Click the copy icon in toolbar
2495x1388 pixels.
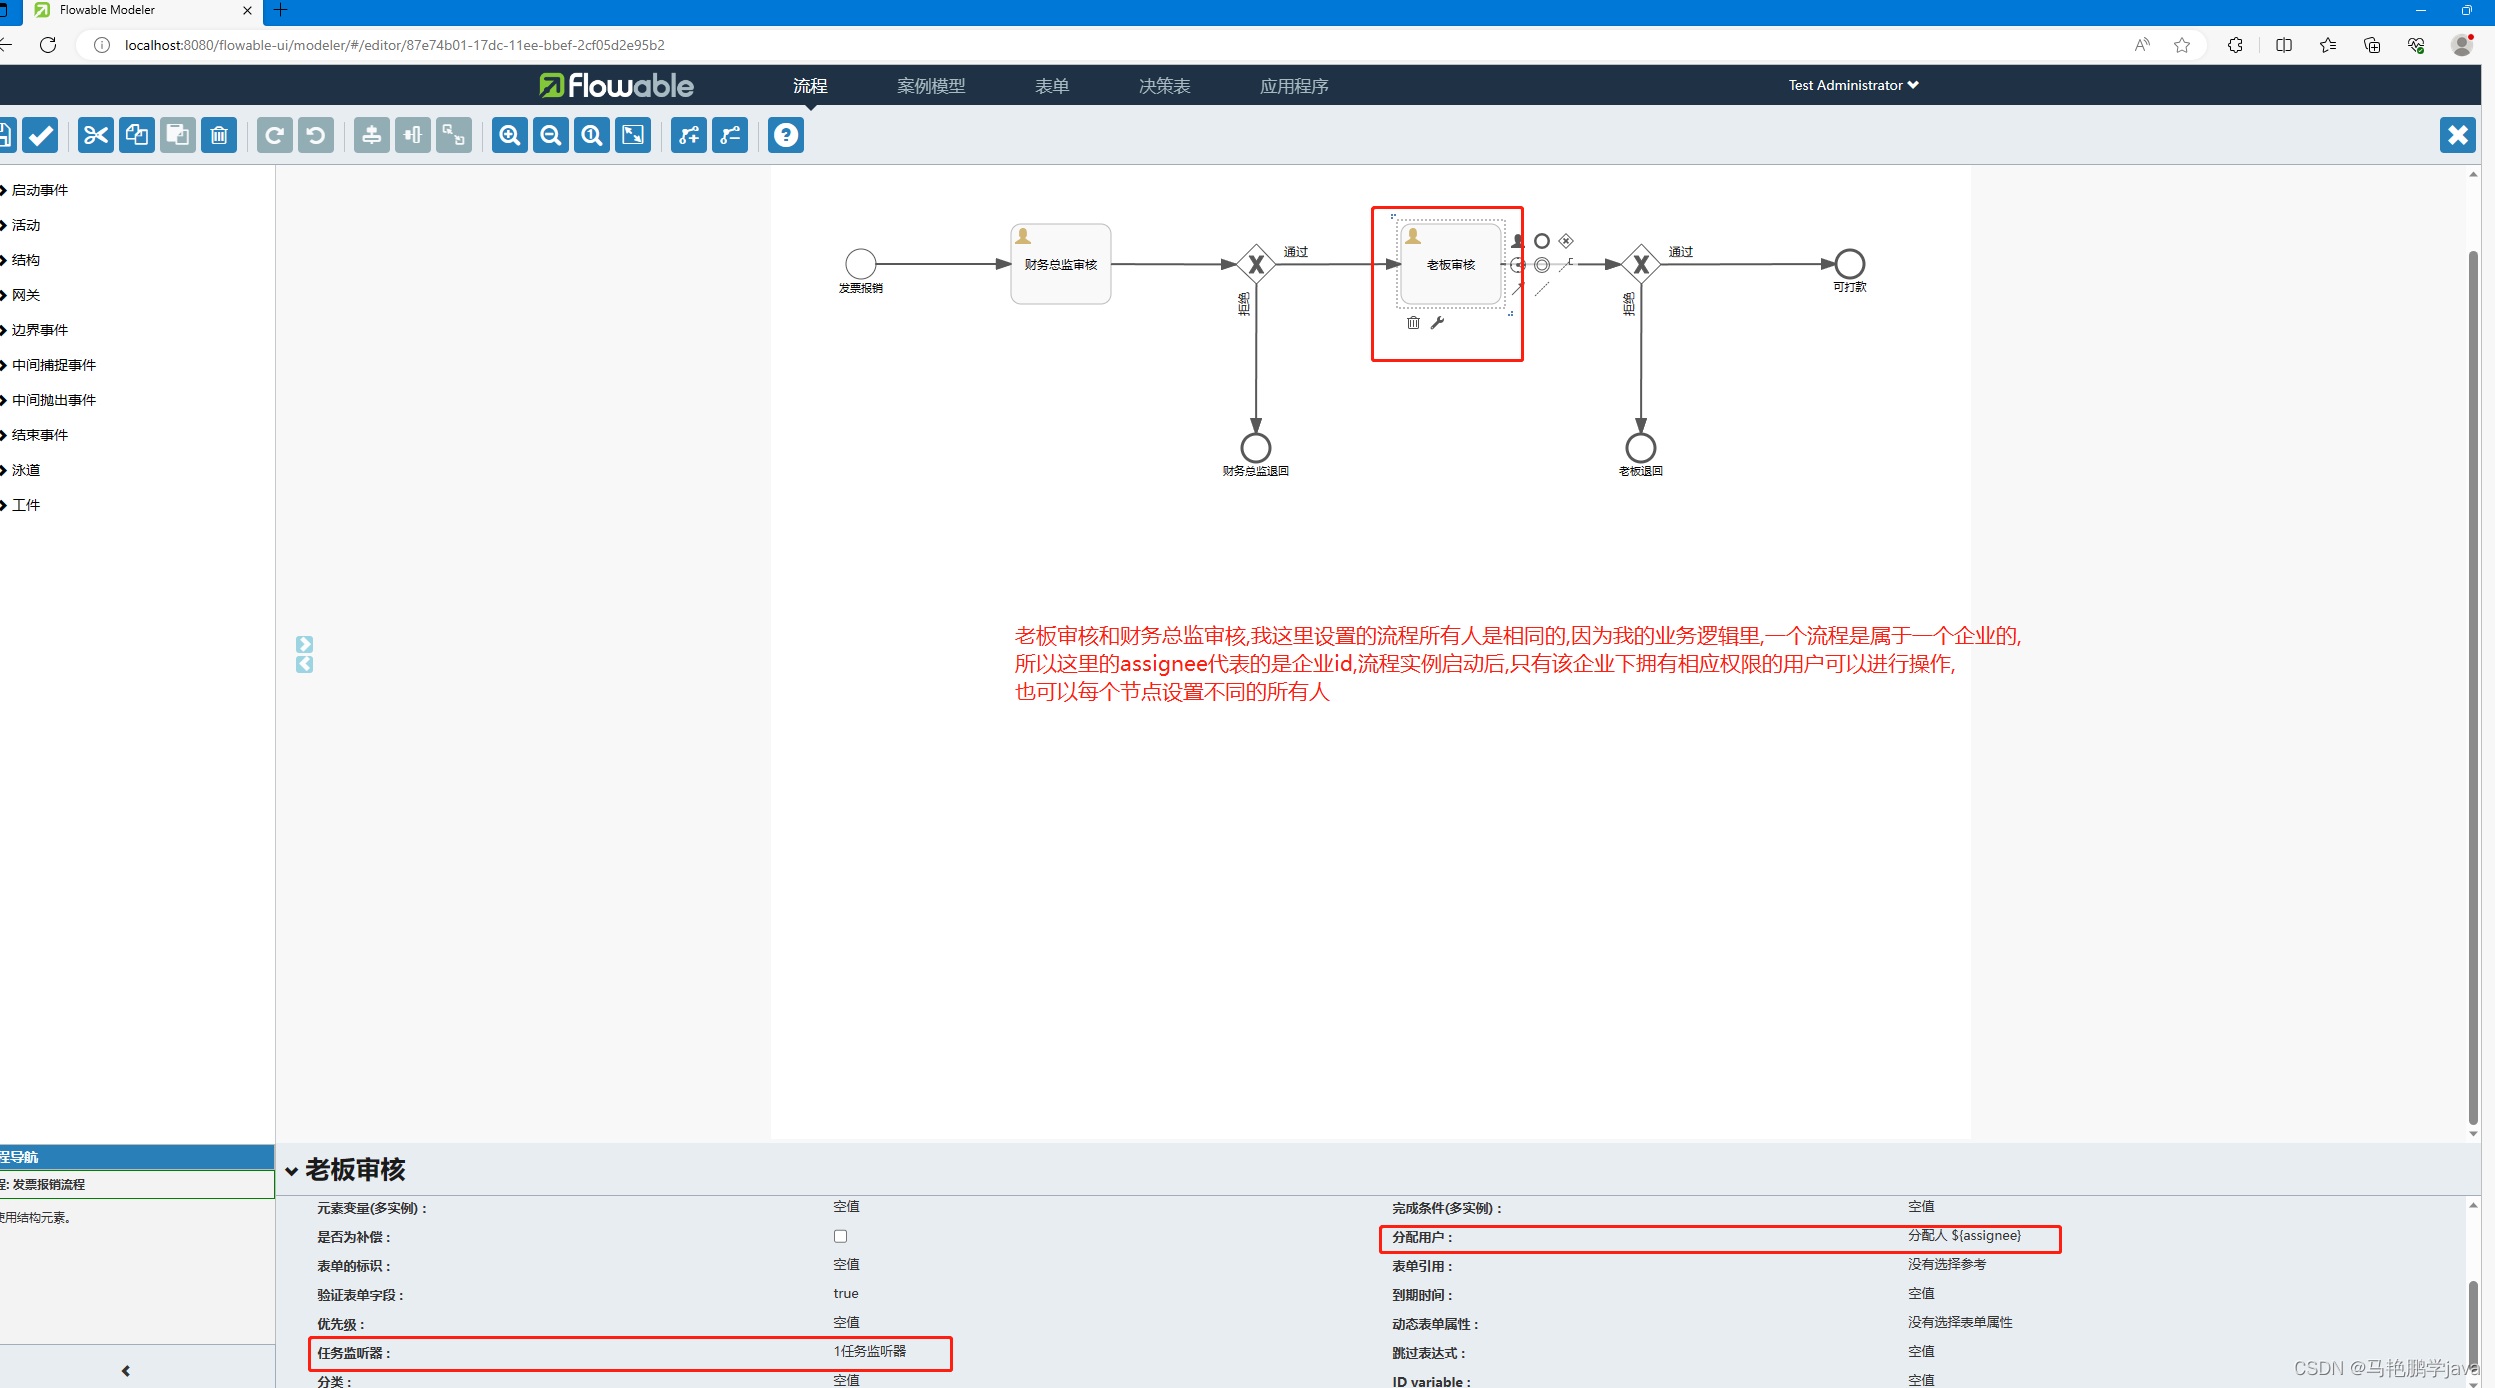137,135
